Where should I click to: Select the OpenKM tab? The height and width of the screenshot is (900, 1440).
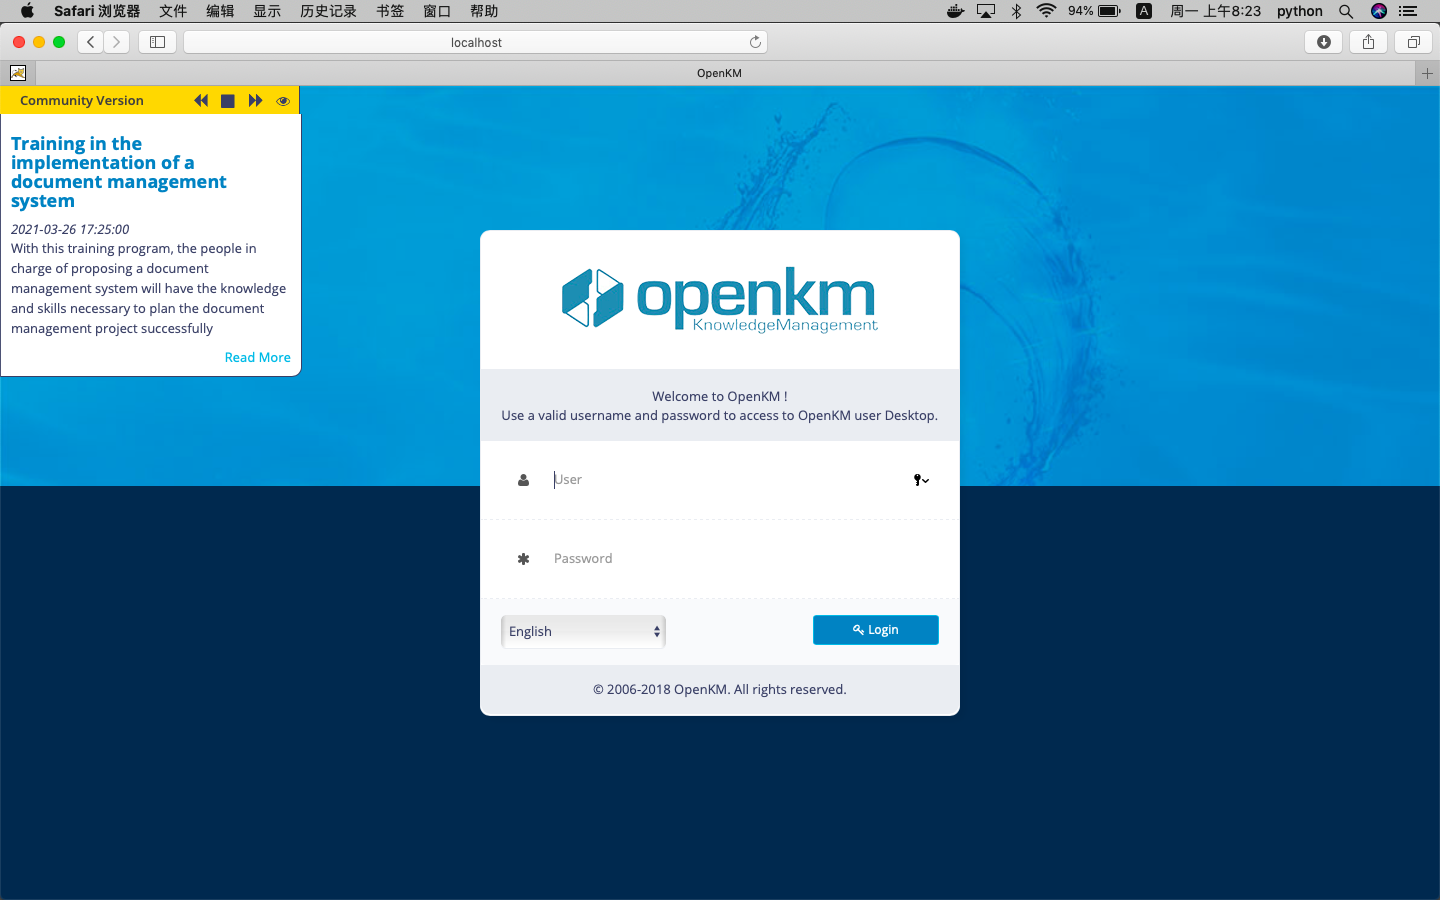[x=719, y=72]
